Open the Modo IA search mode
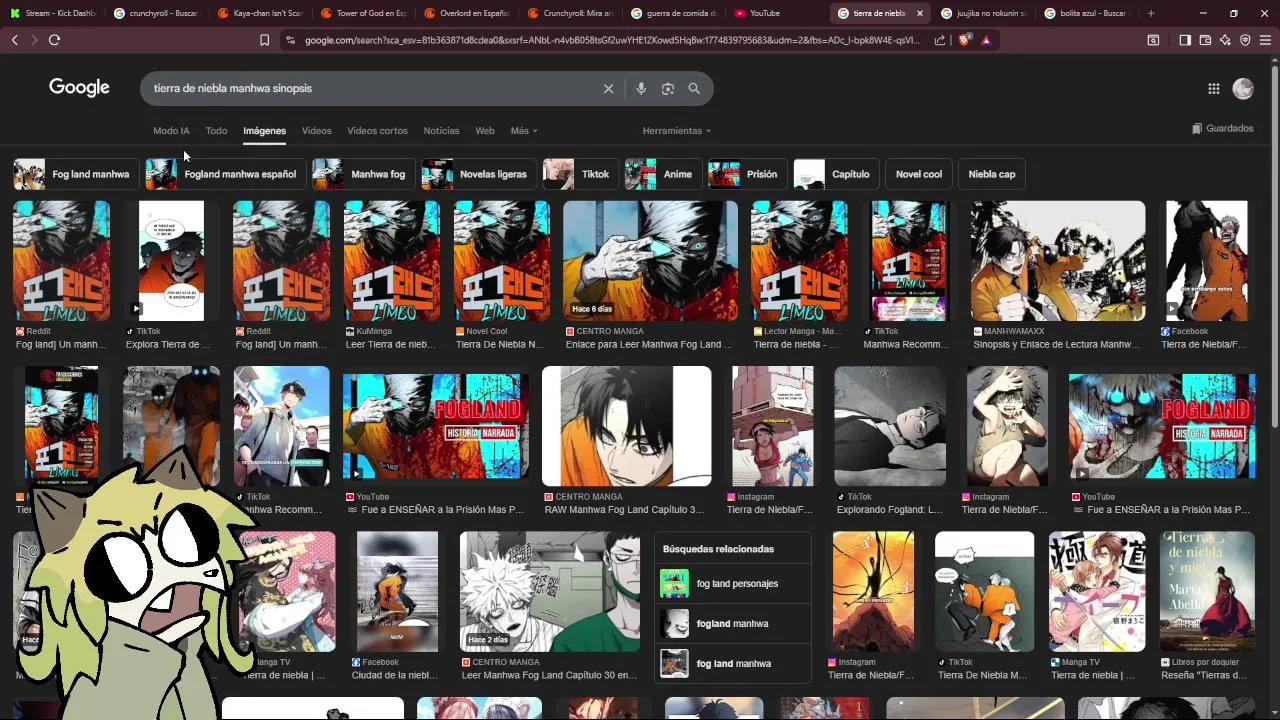This screenshot has width=1280, height=720. click(x=171, y=131)
